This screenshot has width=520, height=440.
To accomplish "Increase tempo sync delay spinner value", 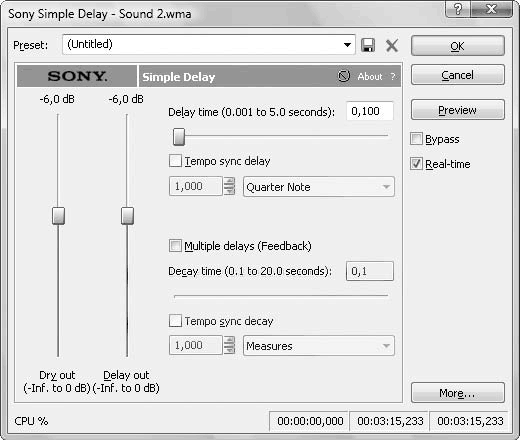I will pyautogui.click(x=229, y=181).
